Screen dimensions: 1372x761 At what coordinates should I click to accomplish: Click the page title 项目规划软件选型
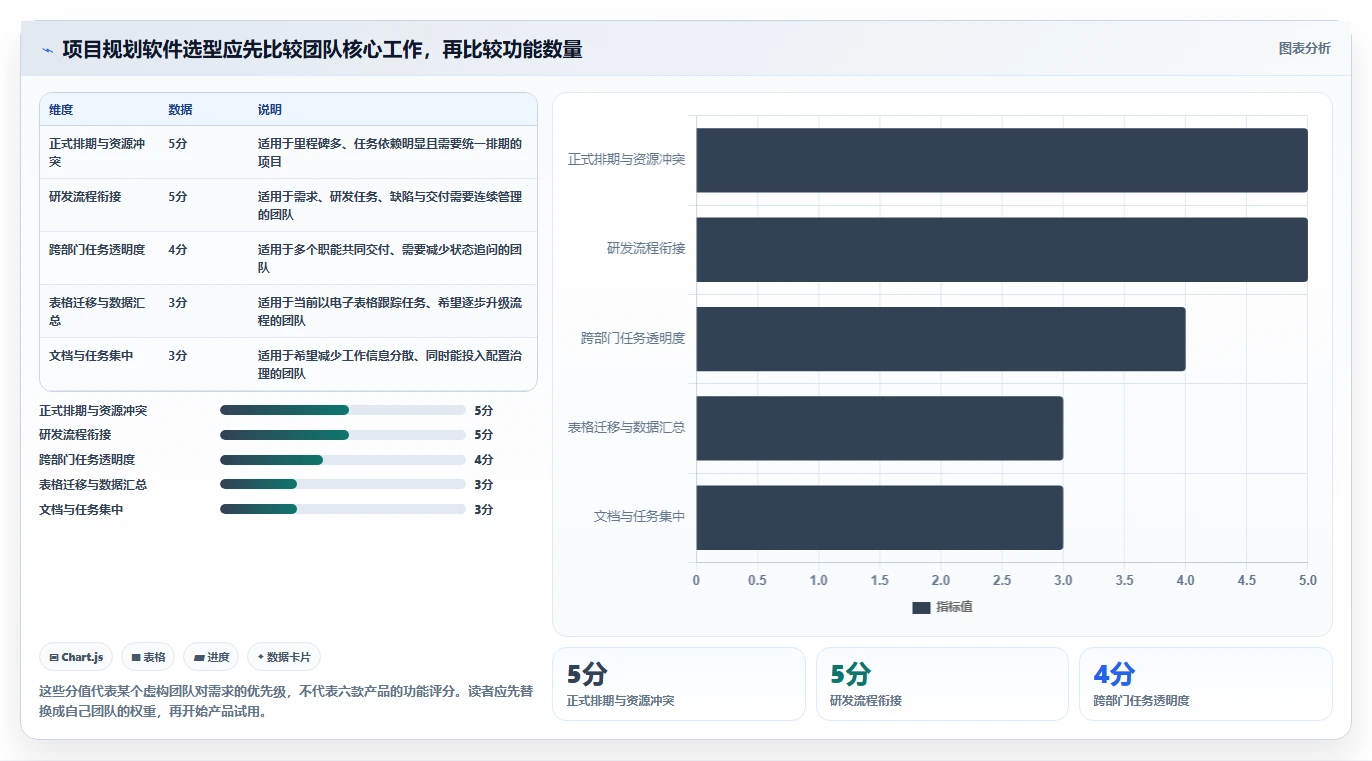click(x=322, y=49)
